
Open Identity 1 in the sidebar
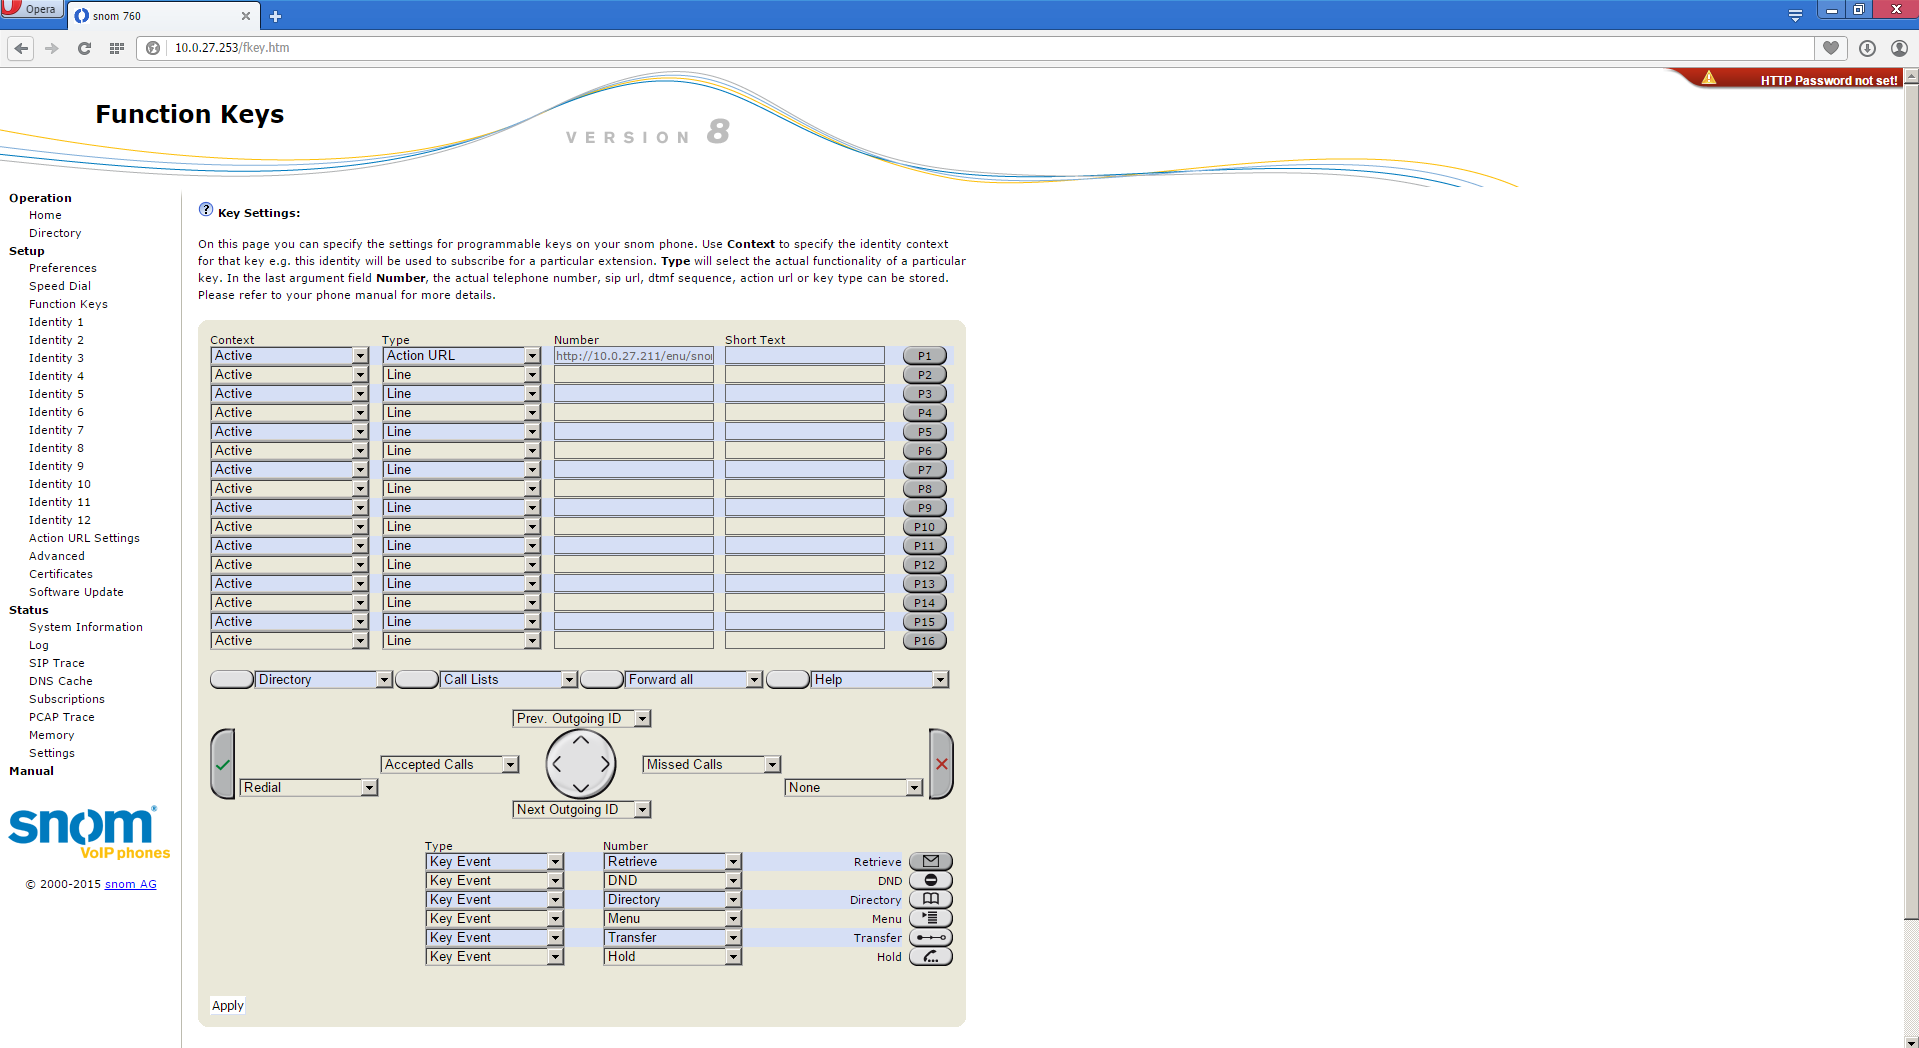56,322
